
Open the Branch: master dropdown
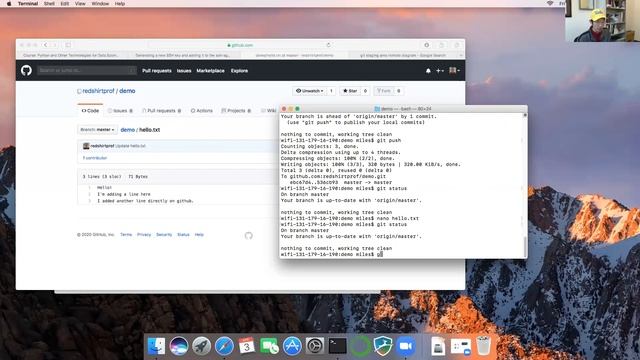pos(97,129)
